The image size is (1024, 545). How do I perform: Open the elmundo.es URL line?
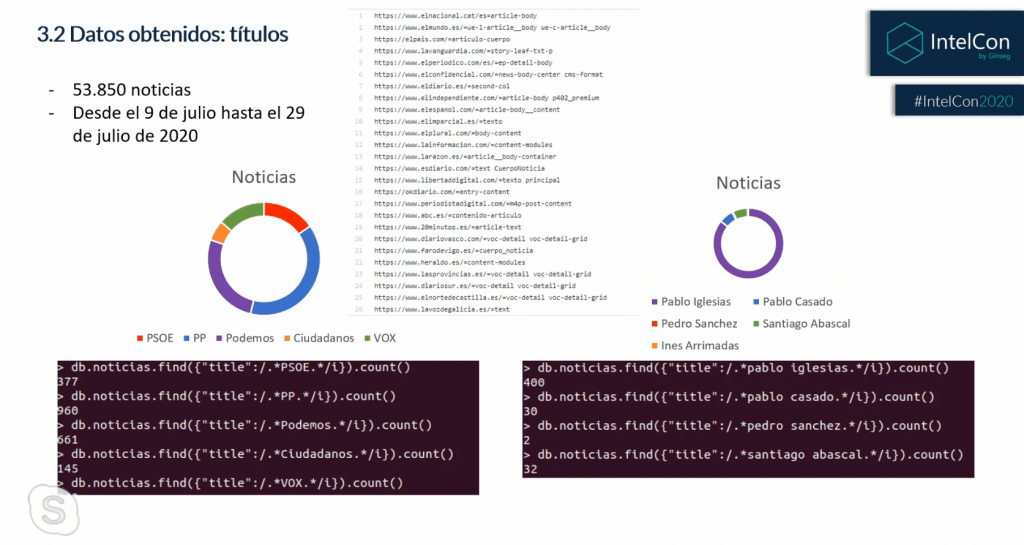coord(492,27)
